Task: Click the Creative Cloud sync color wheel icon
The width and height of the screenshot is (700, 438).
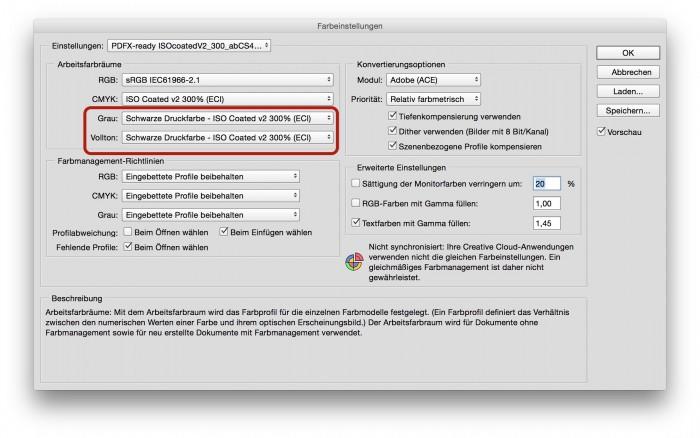Action: click(354, 262)
